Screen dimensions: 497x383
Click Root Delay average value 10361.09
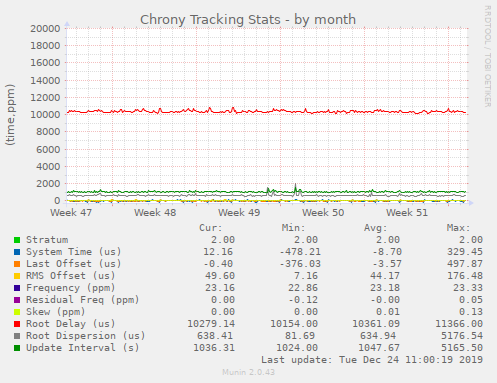tap(376, 324)
